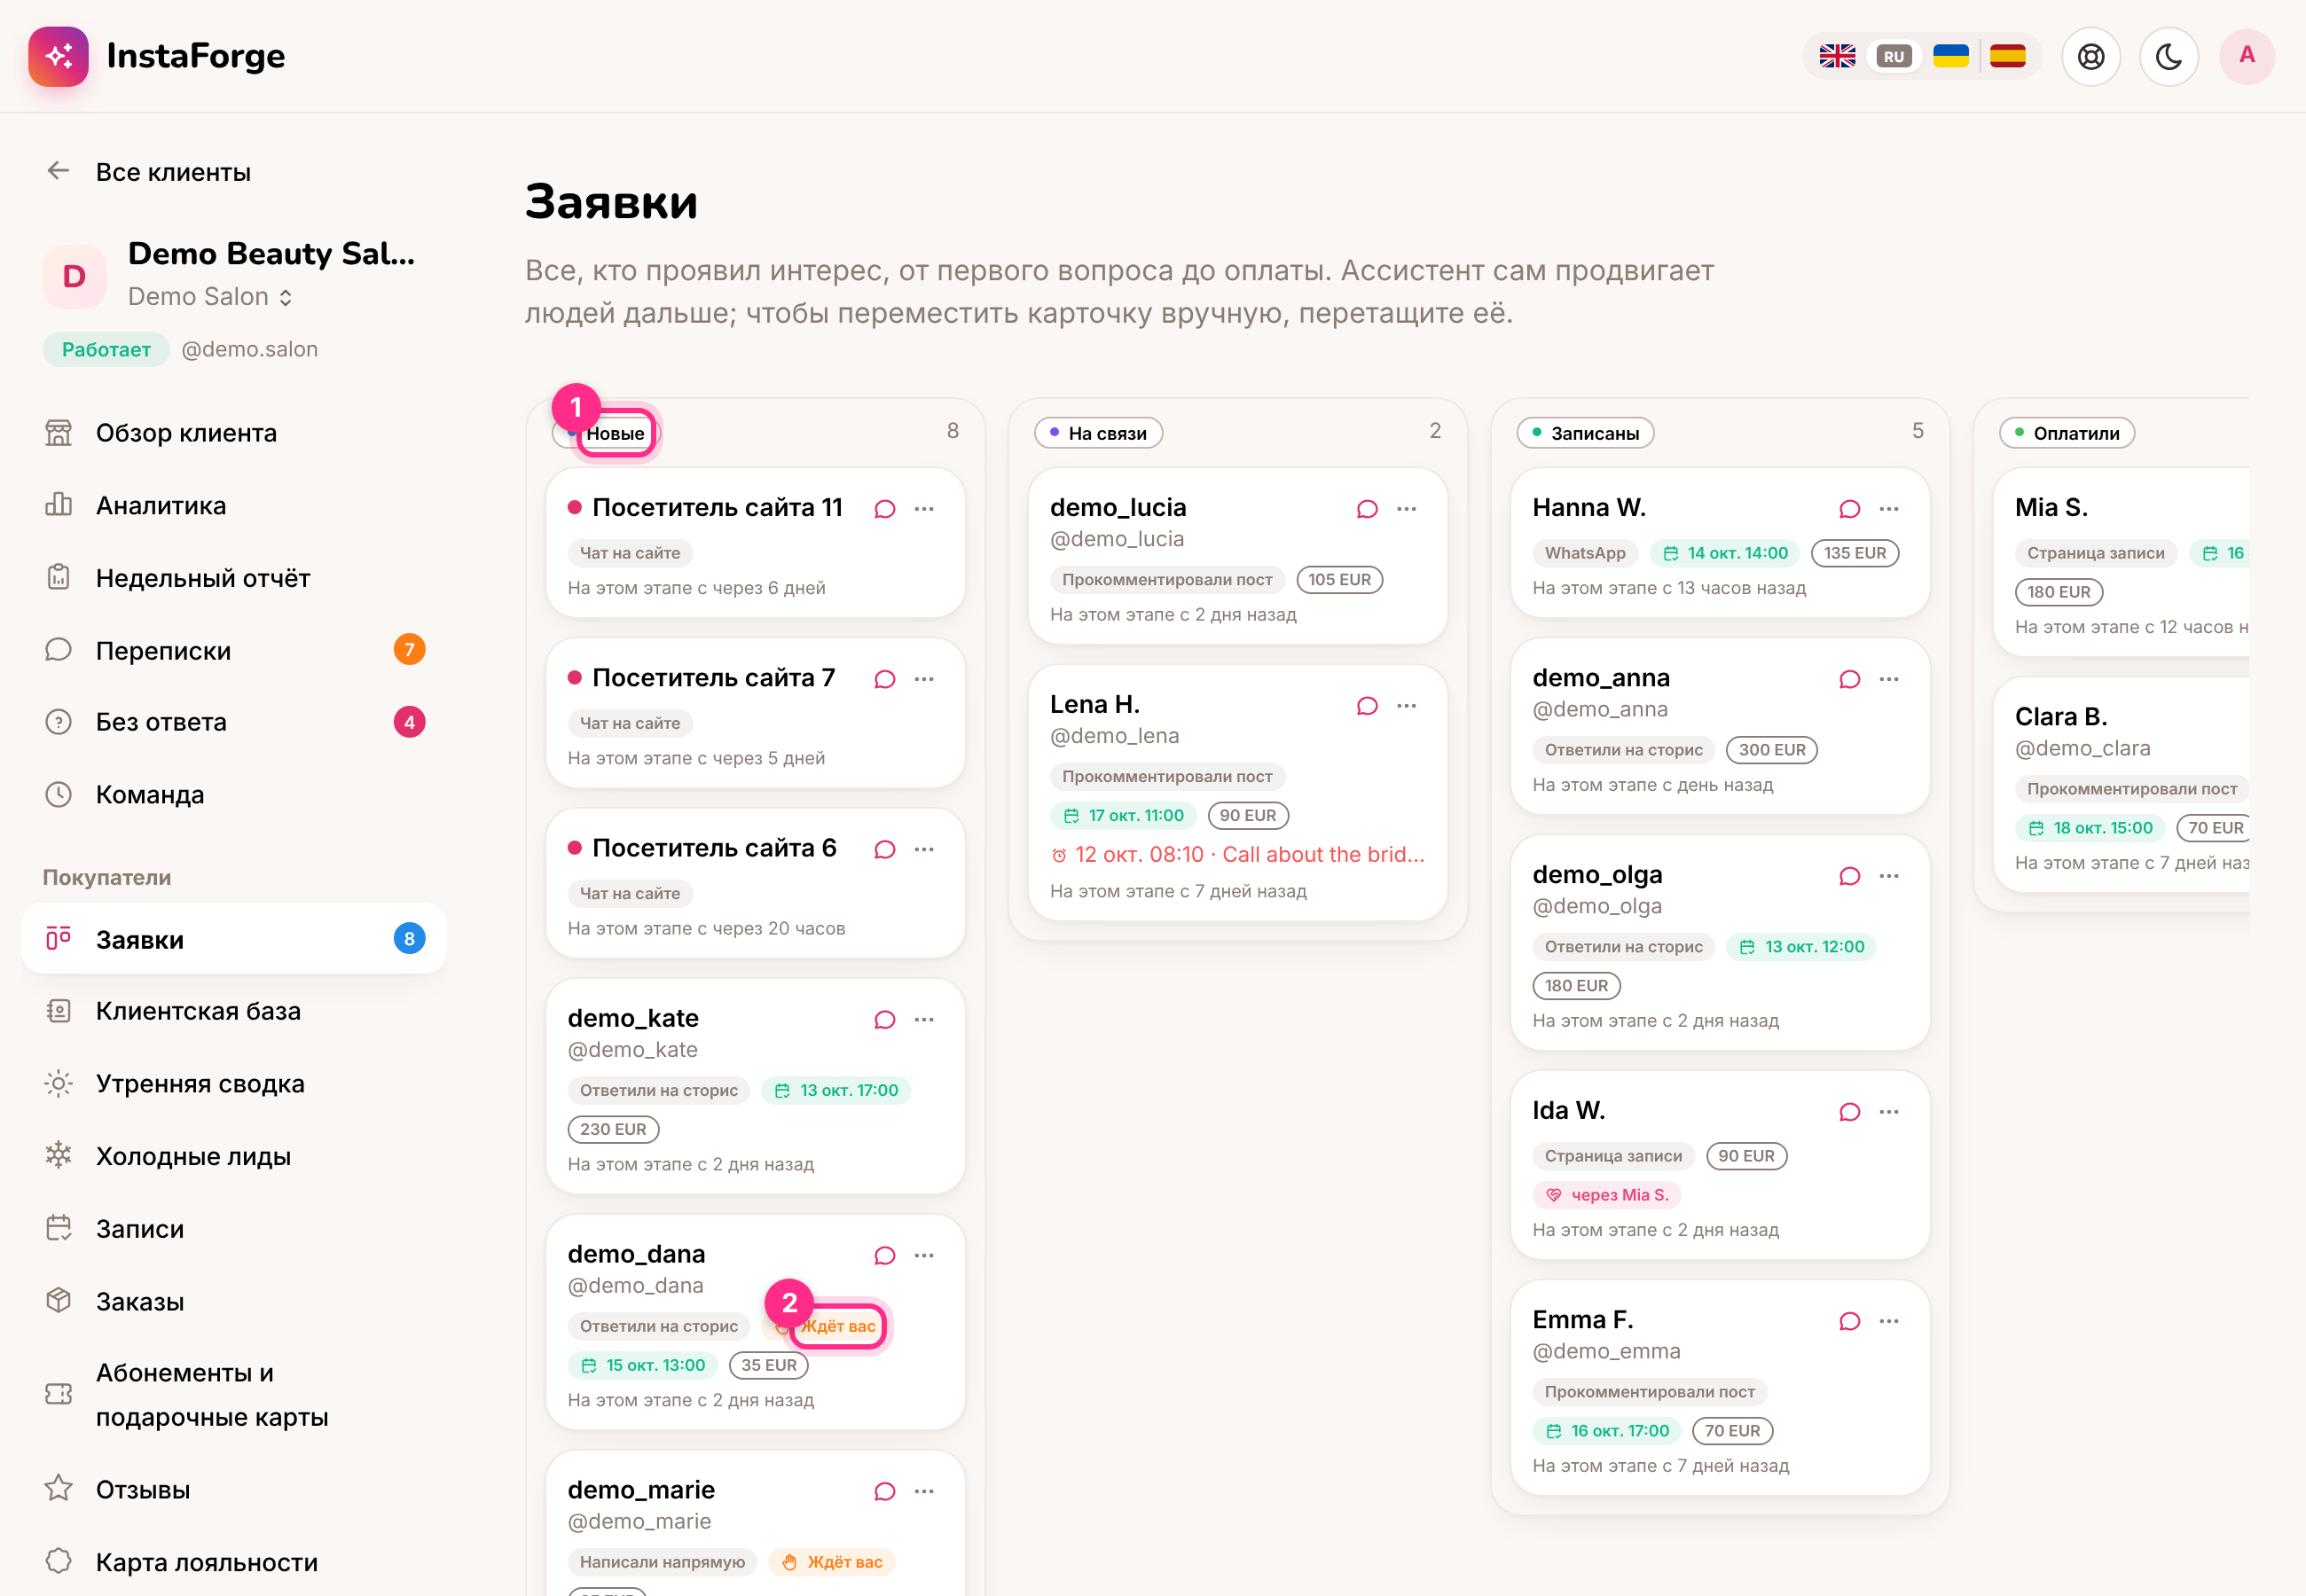Open the user avatar A
Viewport: 2306px width, 1596px height.
click(2247, 56)
